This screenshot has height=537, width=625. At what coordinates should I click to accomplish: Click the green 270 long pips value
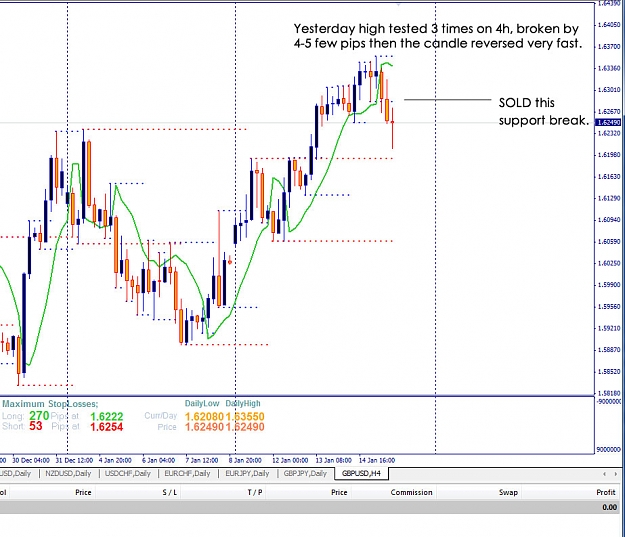[x=39, y=416]
